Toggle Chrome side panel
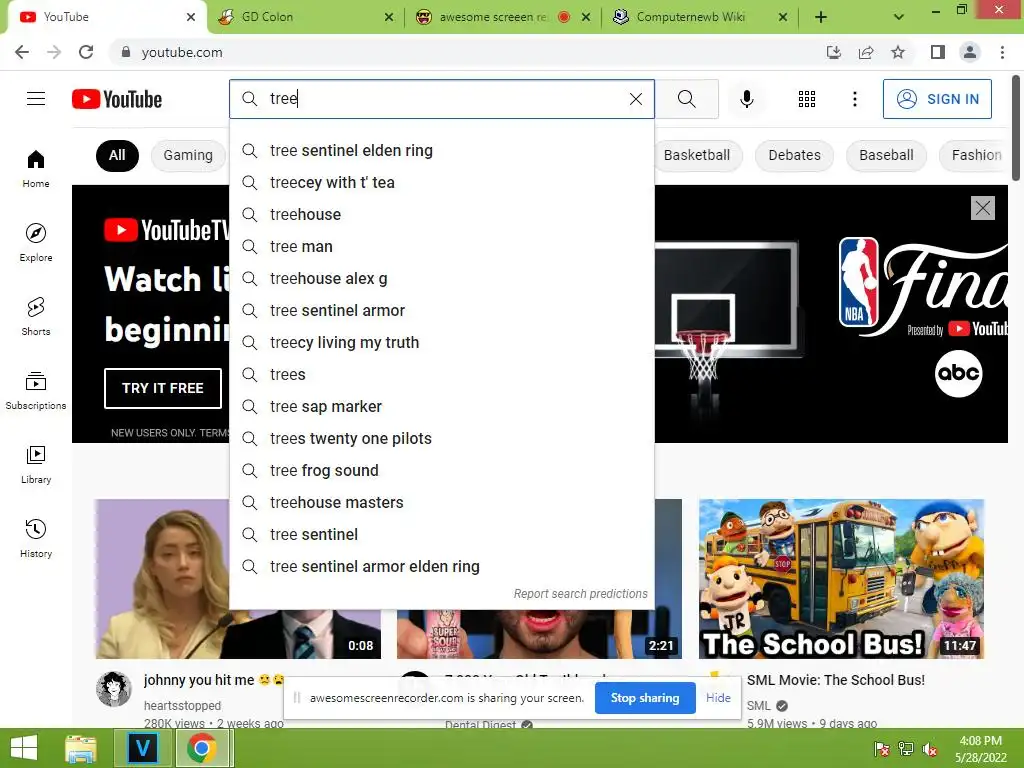 [x=938, y=52]
